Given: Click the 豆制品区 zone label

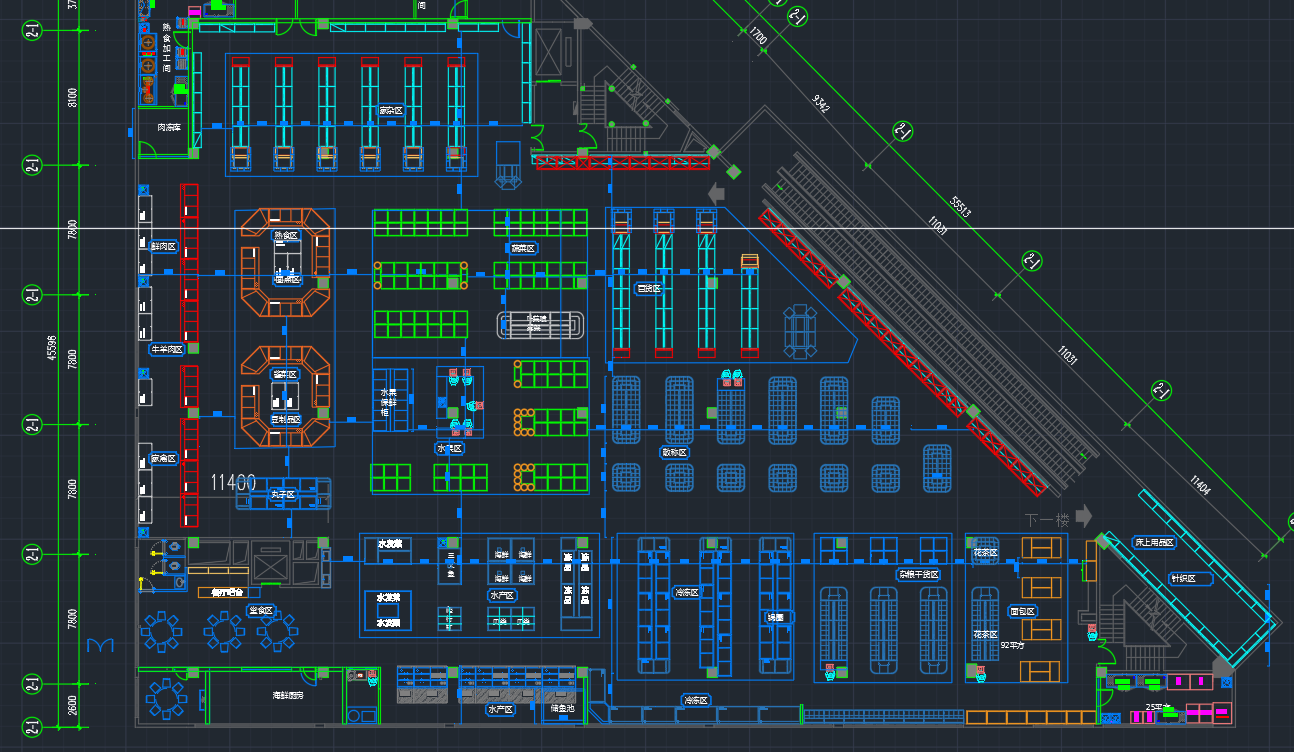Looking at the screenshot, I should (286, 419).
